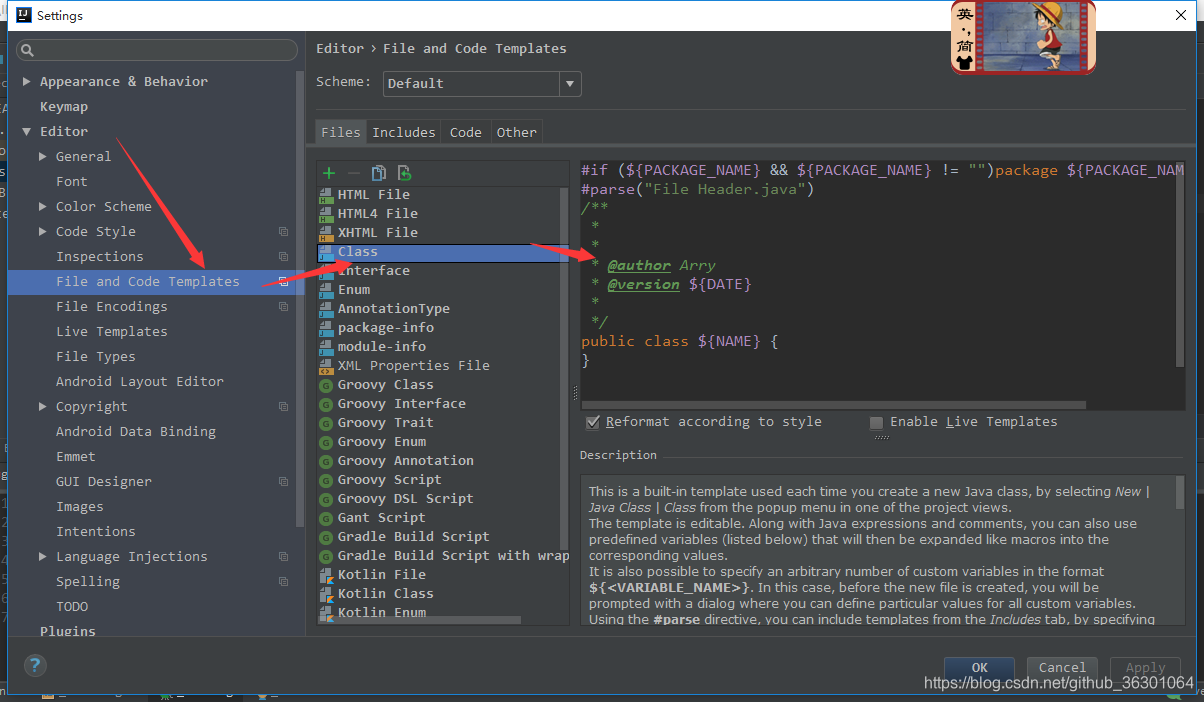Screen dimensions: 1204x702
Task: Click the Enum template icon
Action: tap(326, 290)
